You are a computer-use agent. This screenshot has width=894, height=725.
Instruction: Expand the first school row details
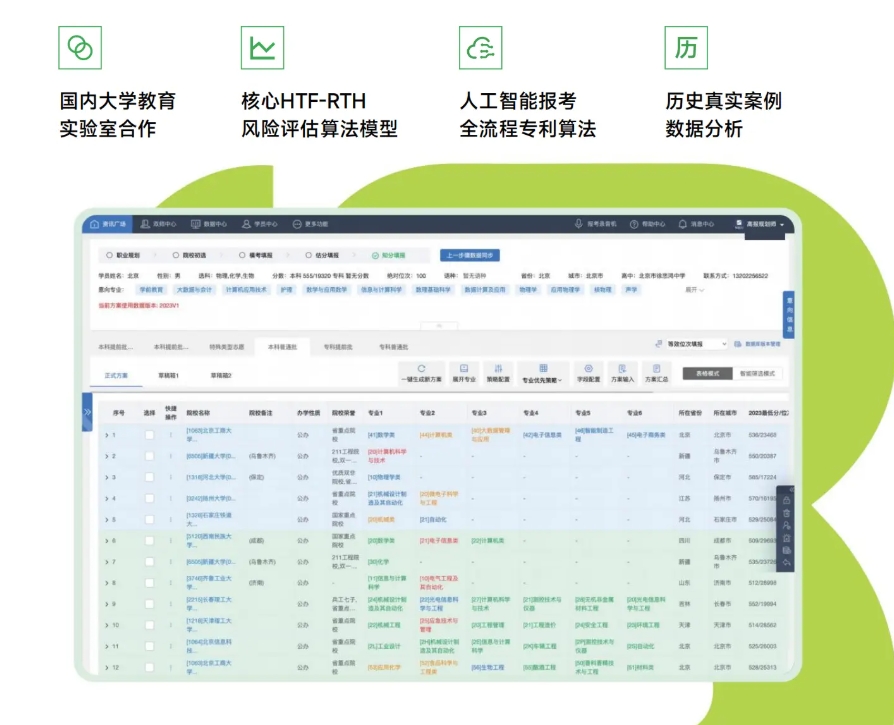coord(106,432)
